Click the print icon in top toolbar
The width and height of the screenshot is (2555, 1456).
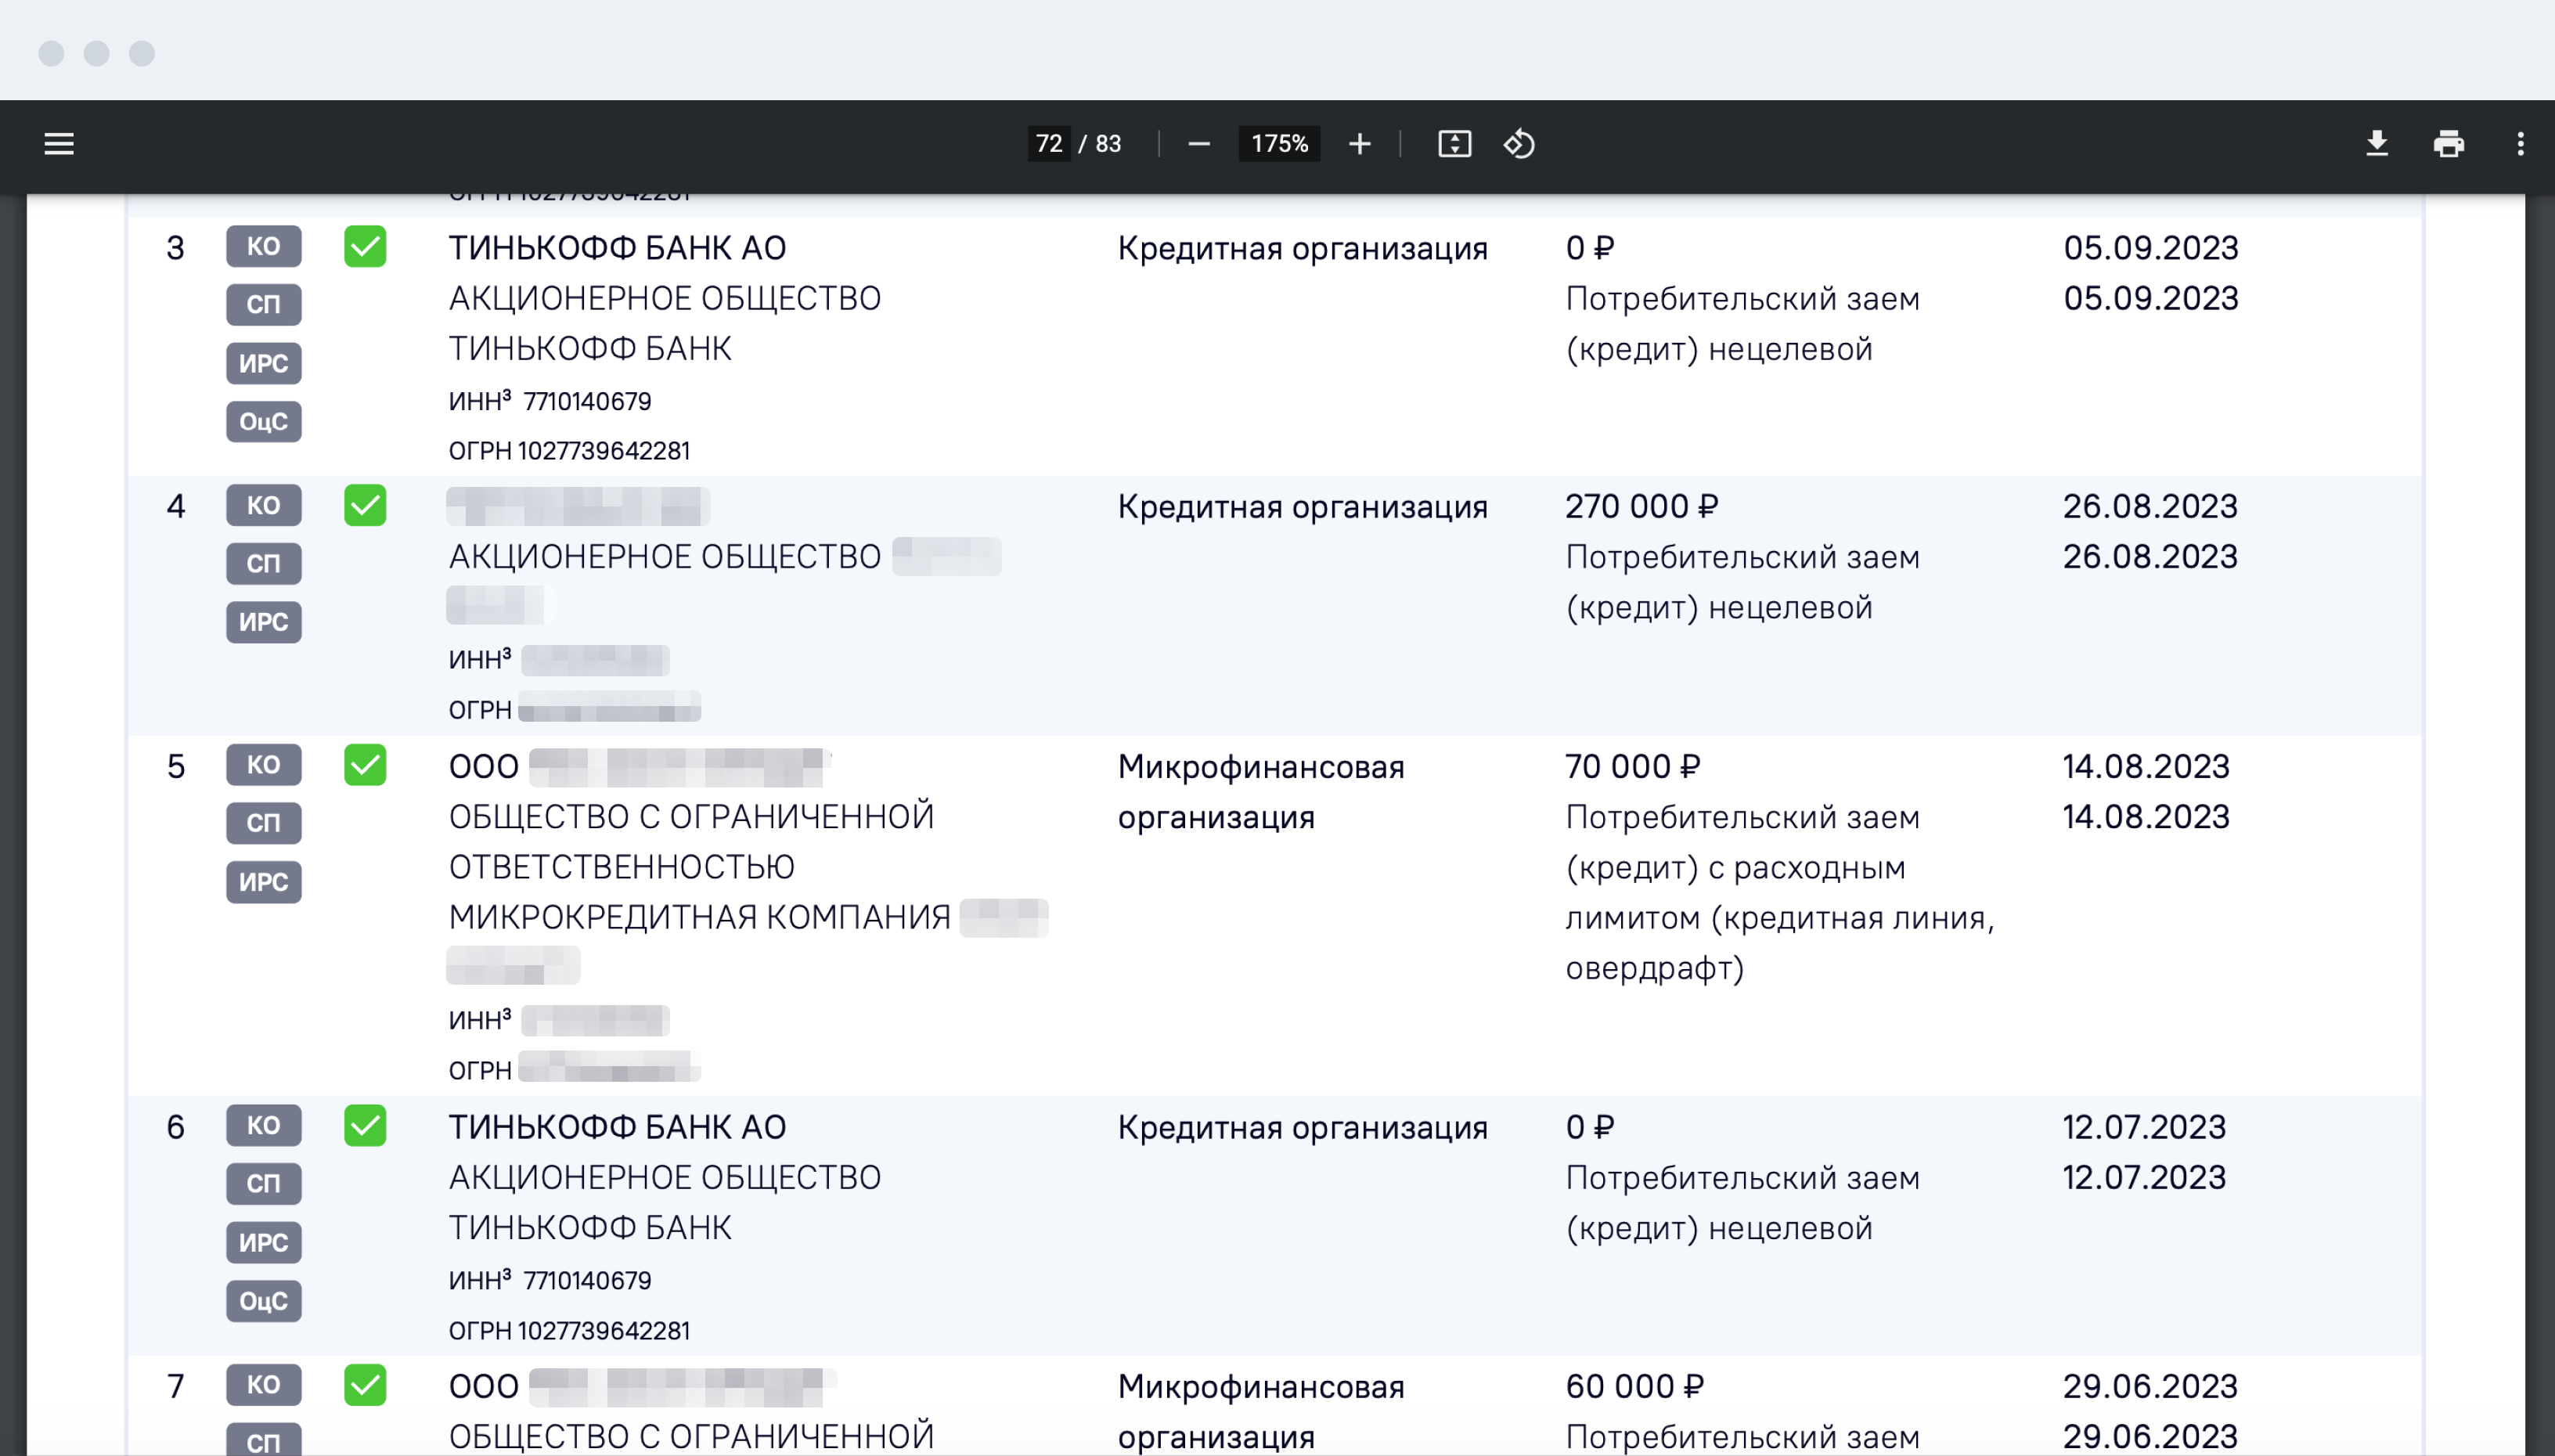click(2448, 144)
